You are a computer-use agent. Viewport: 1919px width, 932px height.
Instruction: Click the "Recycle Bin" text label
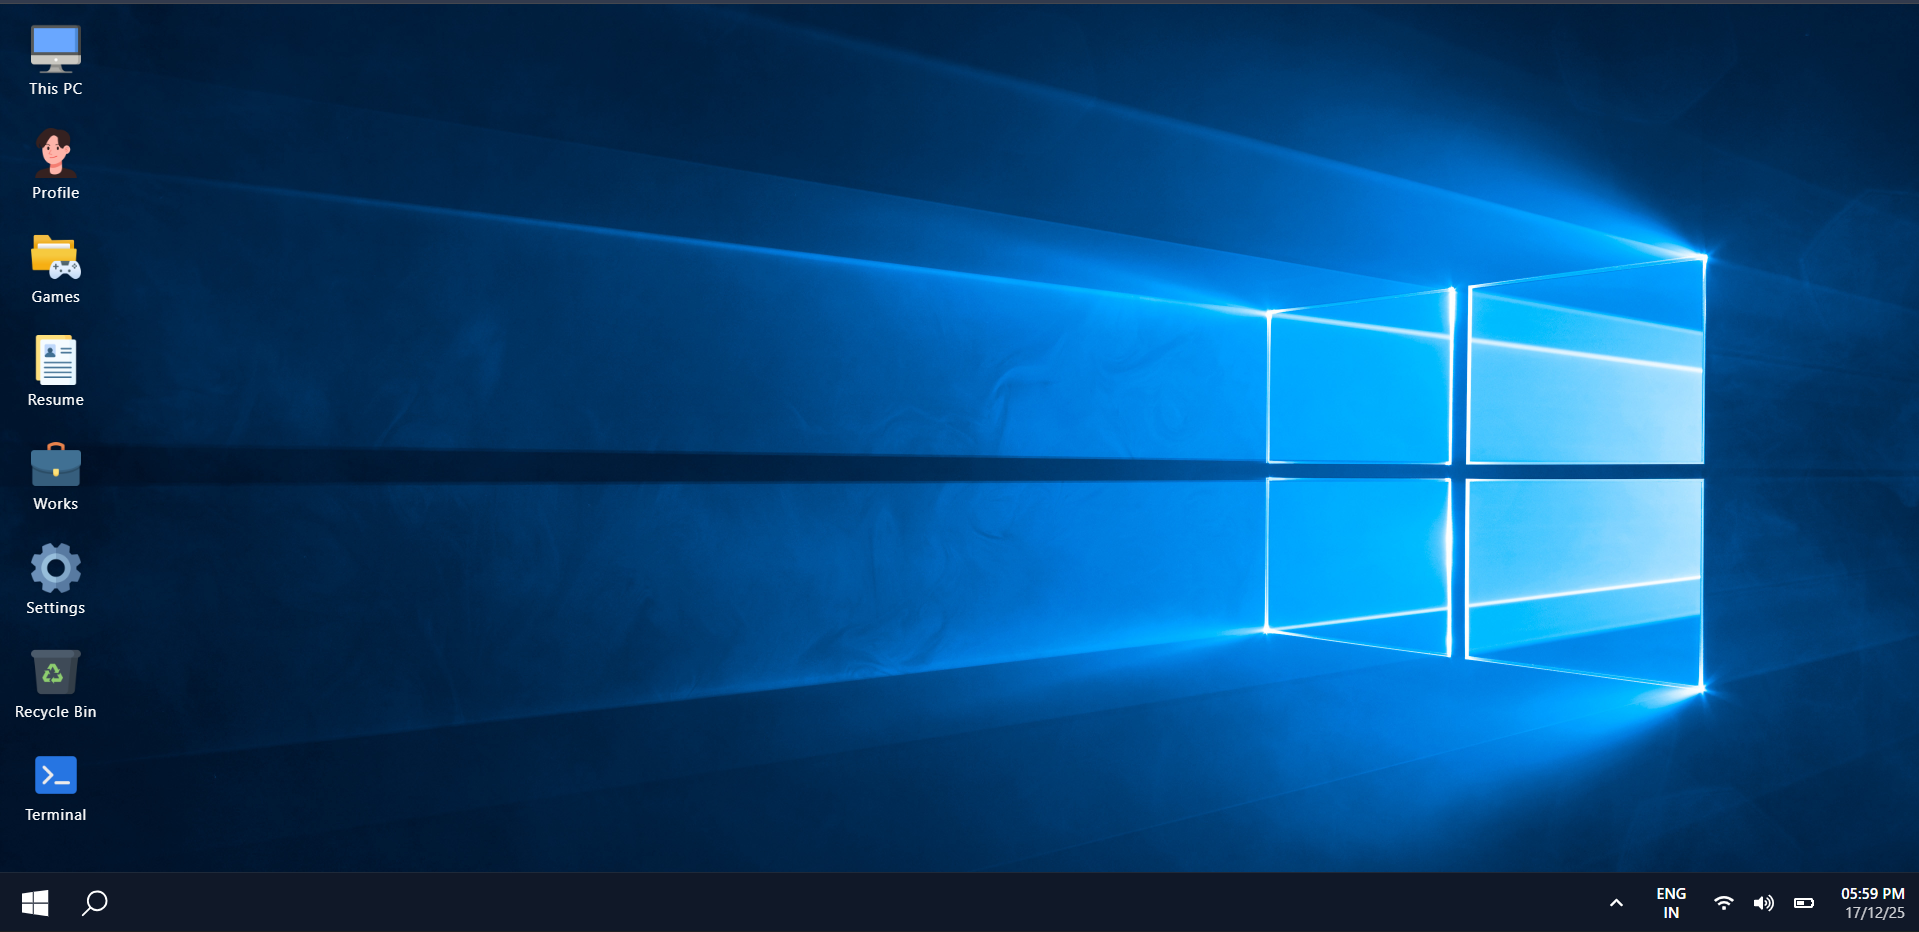coord(55,712)
